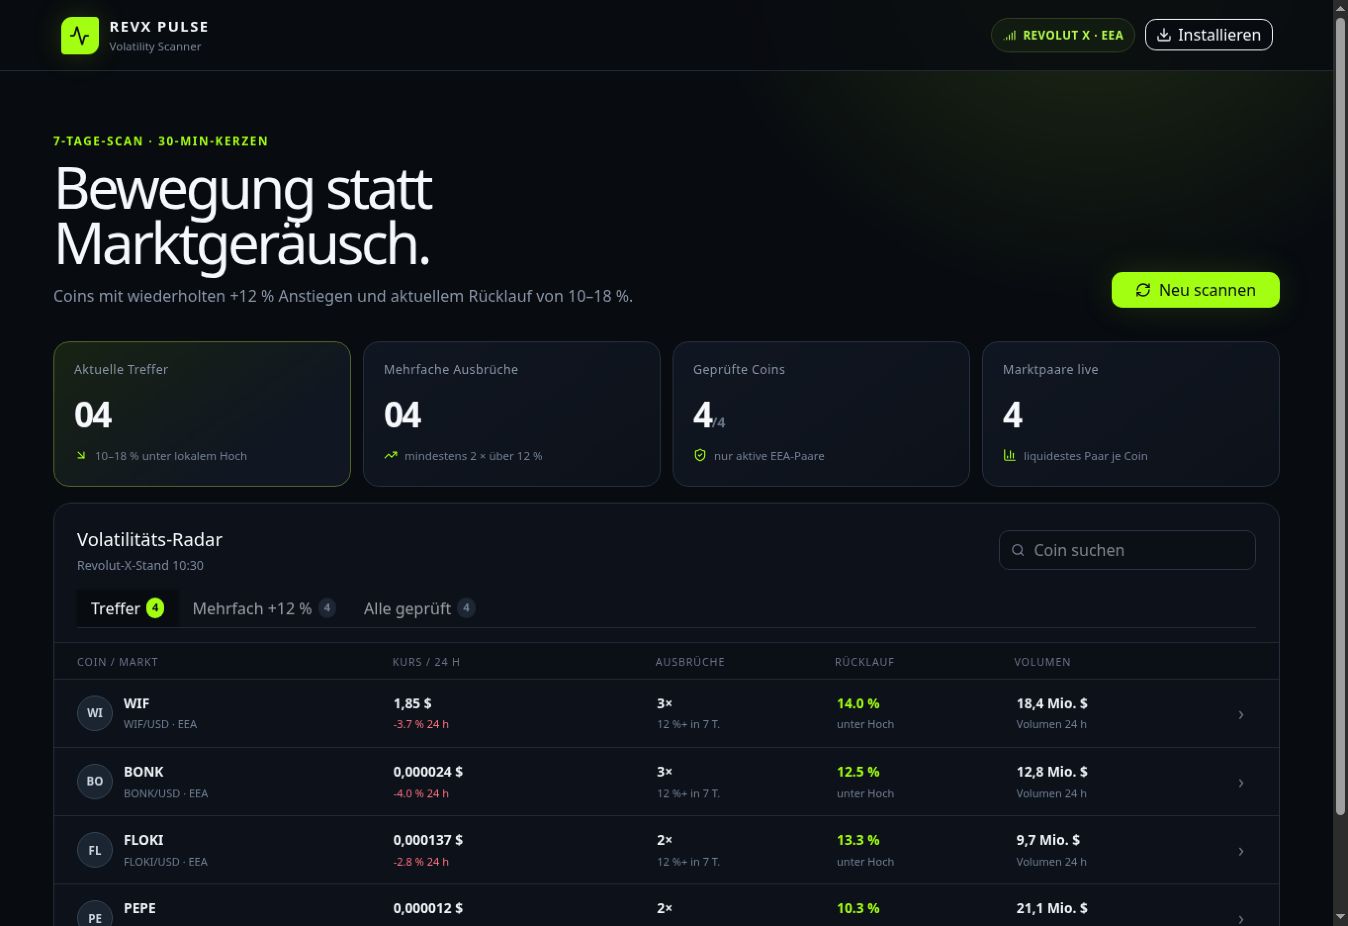Click the 14.0 % Rücklauf value

858,703
